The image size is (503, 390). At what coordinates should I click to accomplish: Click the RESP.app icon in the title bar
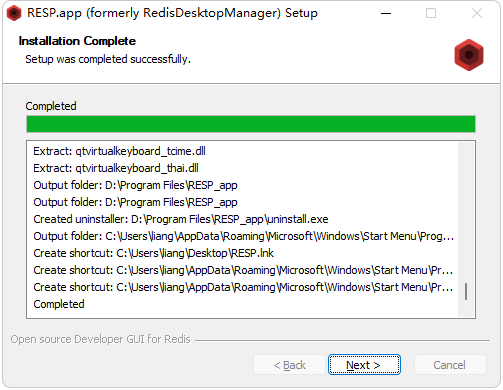point(14,13)
